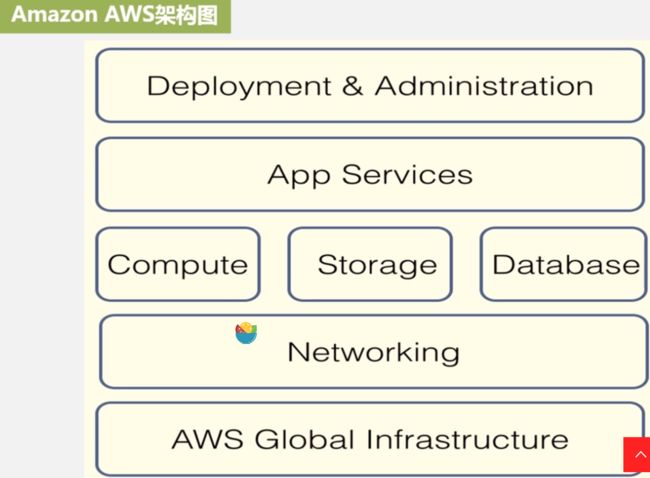Screen dimensions: 650x478
Task: Click the Amazon AWS架构图 title banner
Action: [x=115, y=16]
